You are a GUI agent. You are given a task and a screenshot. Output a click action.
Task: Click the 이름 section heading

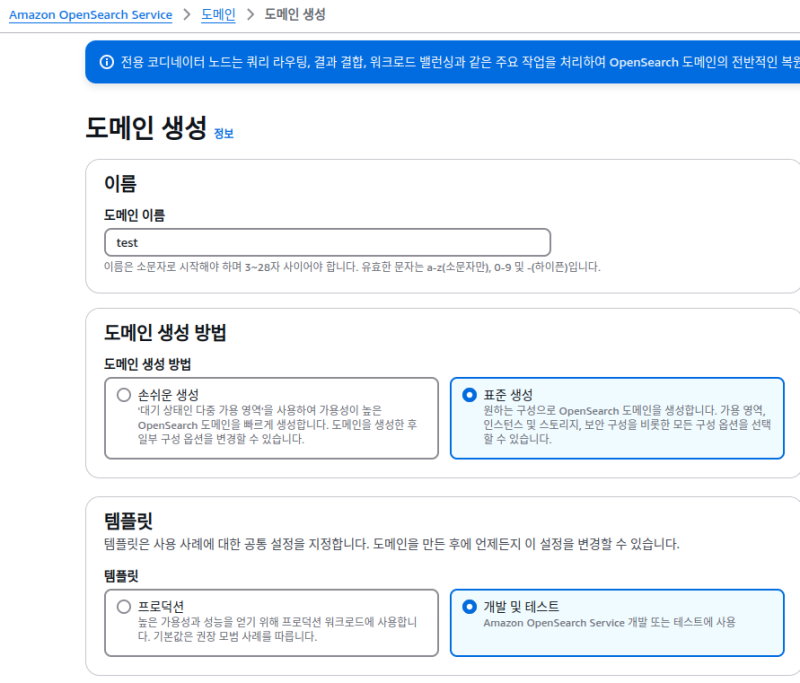(x=120, y=183)
